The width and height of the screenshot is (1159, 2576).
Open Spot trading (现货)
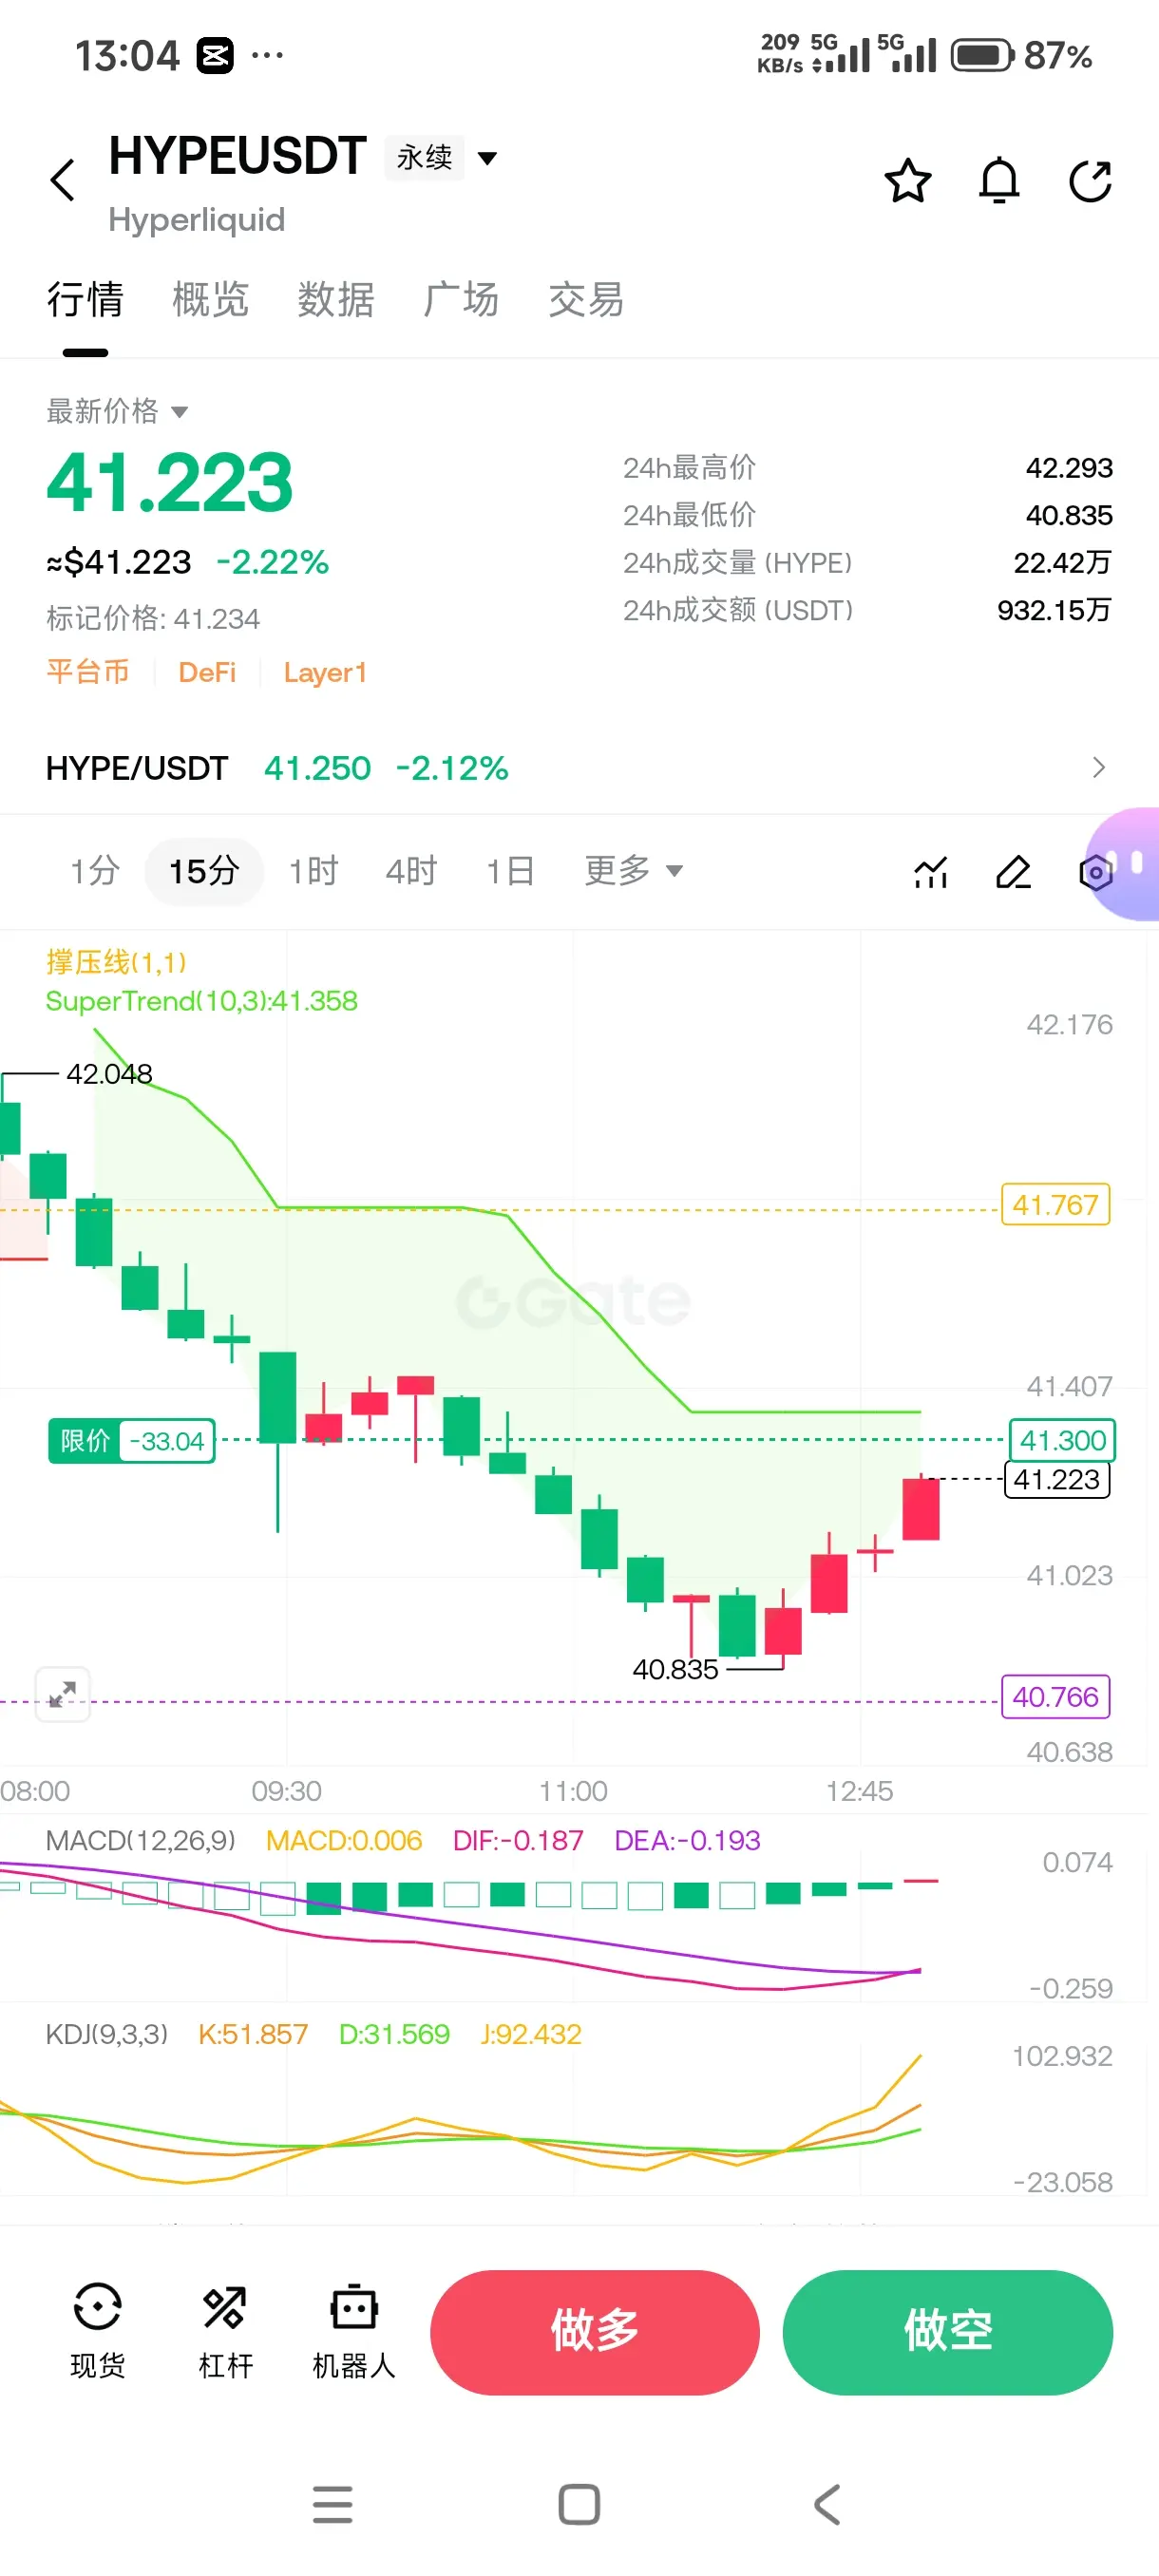(98, 2331)
